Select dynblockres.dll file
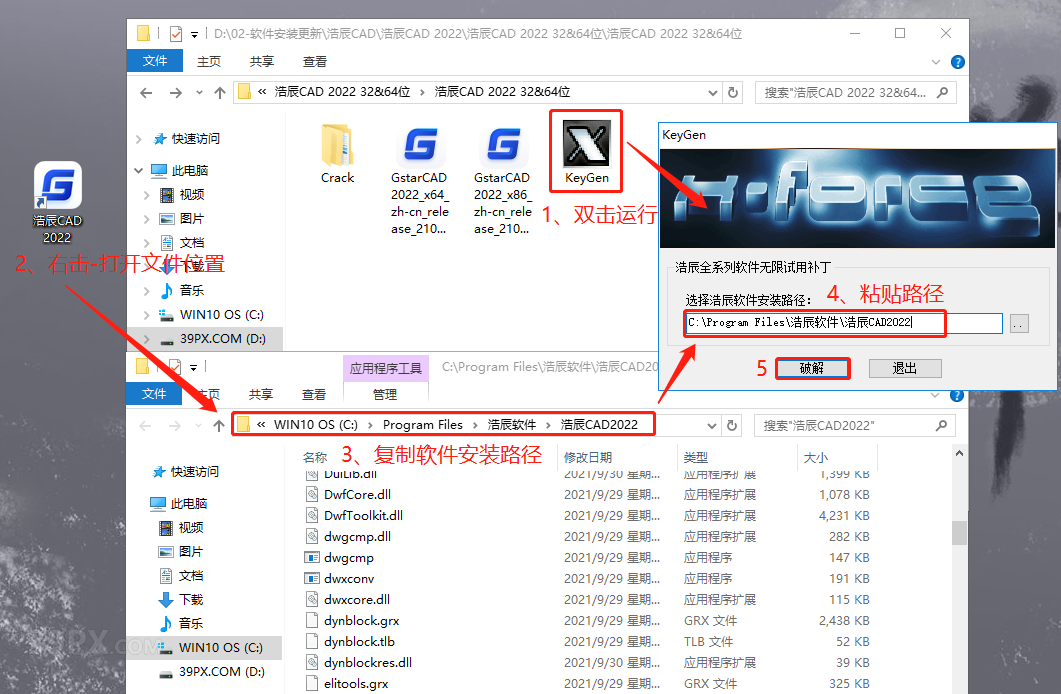The image size is (1061, 694). pos(368,662)
